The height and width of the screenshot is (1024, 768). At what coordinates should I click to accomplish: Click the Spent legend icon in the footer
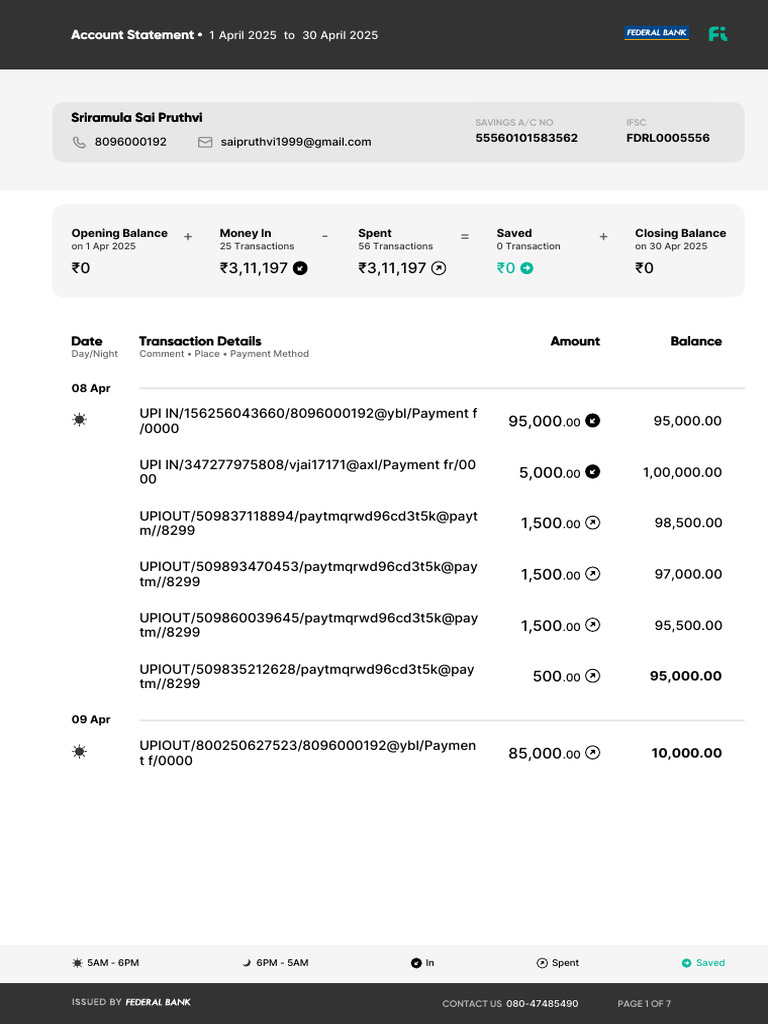[x=542, y=963]
